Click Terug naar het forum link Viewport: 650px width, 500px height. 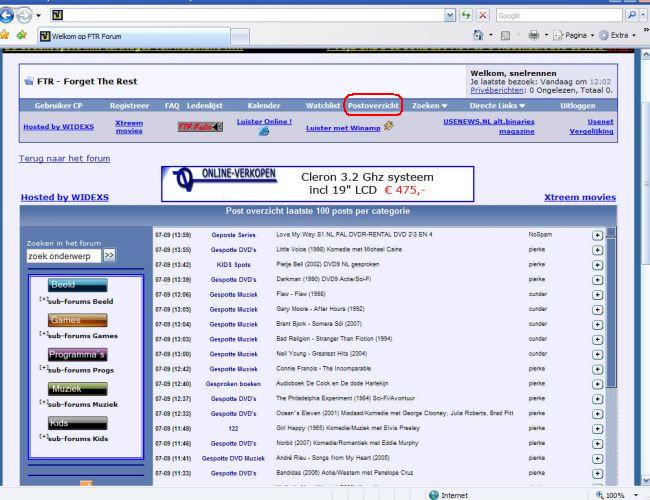[x=65, y=158]
